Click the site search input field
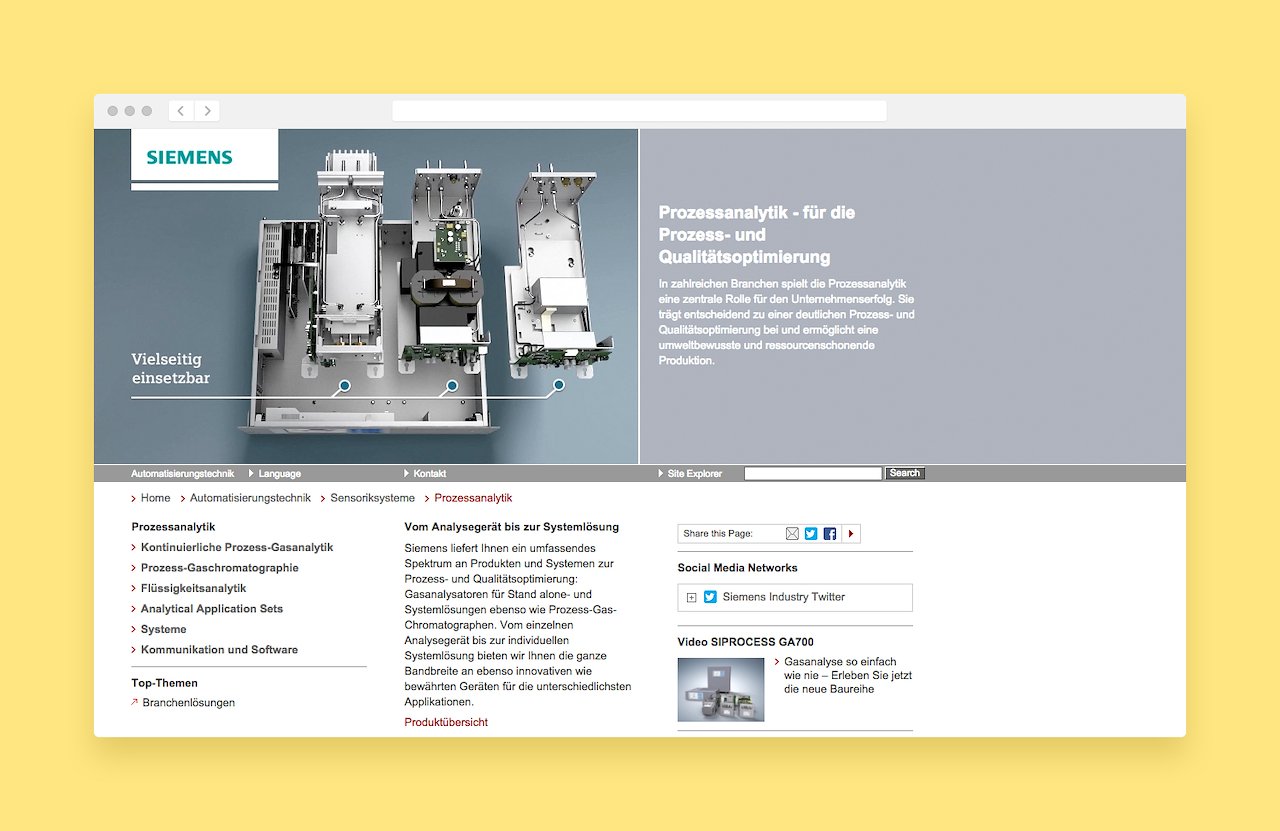Screen dimensions: 1280x831 tap(813, 474)
